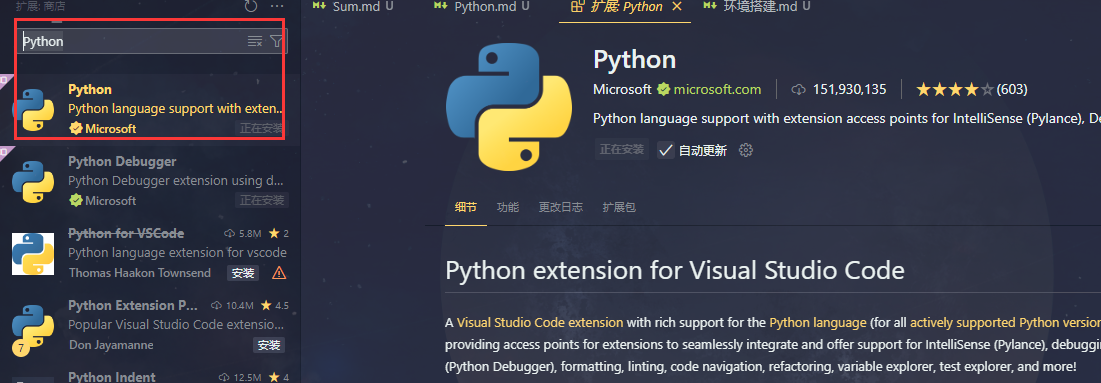The width and height of the screenshot is (1101, 383).
Task: Open the extension search filter icon
Action: tap(277, 41)
